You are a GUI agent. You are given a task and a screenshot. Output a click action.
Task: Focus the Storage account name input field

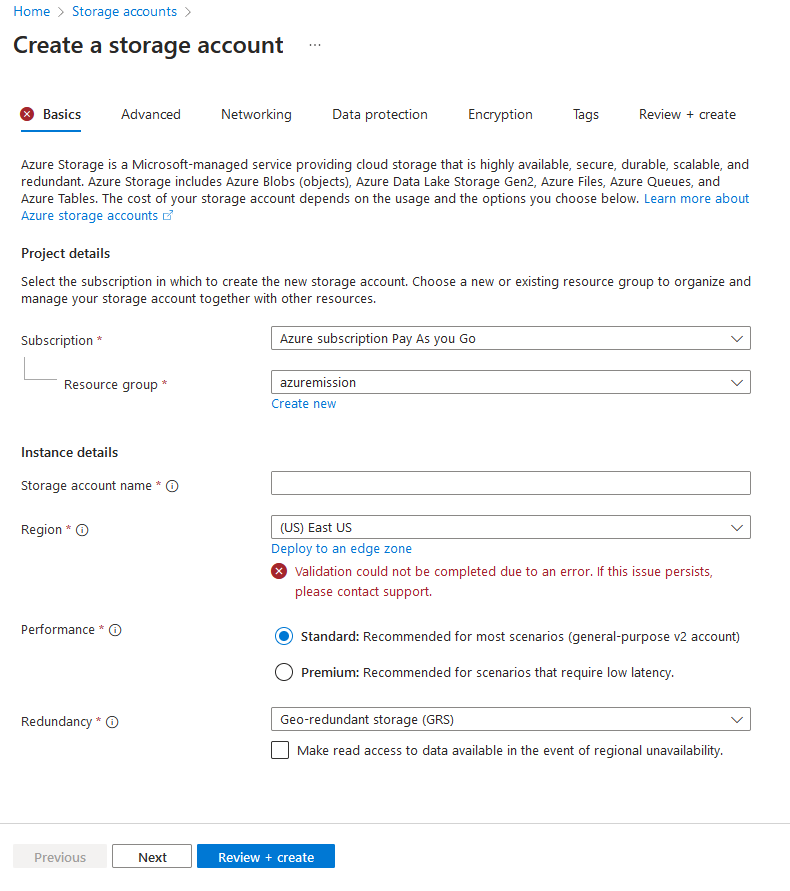point(510,483)
